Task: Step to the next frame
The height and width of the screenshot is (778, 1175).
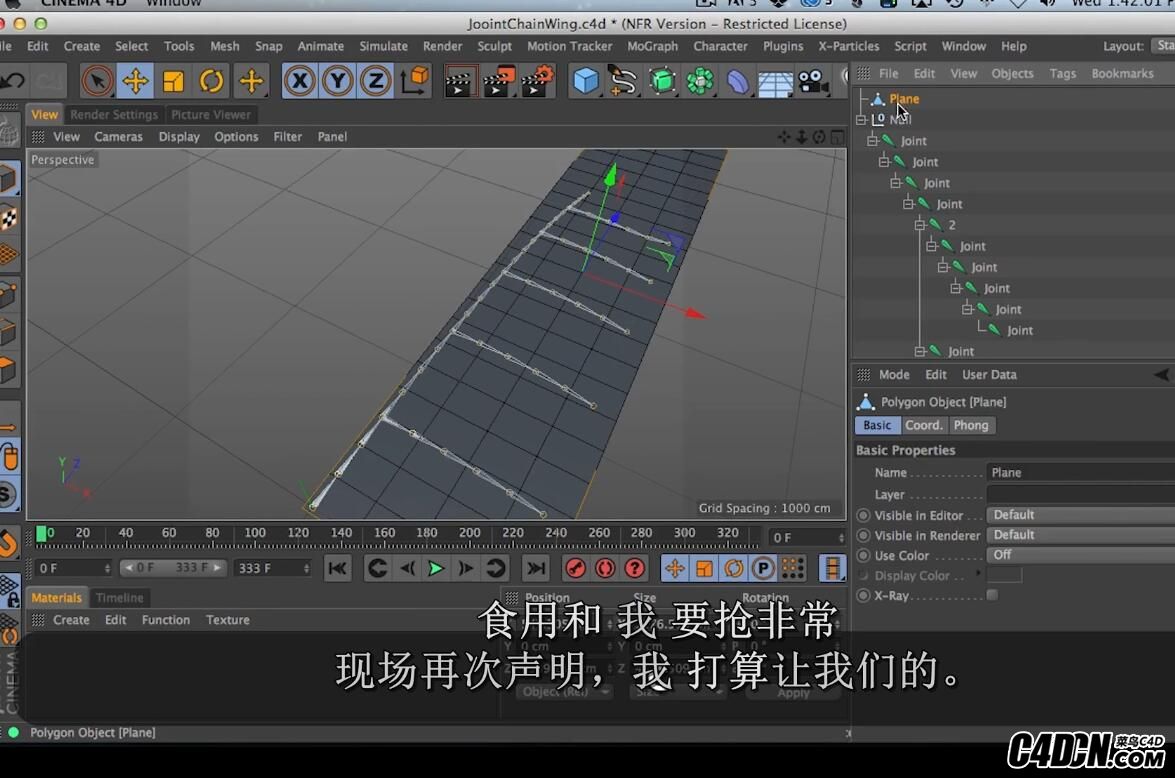Action: coord(465,568)
